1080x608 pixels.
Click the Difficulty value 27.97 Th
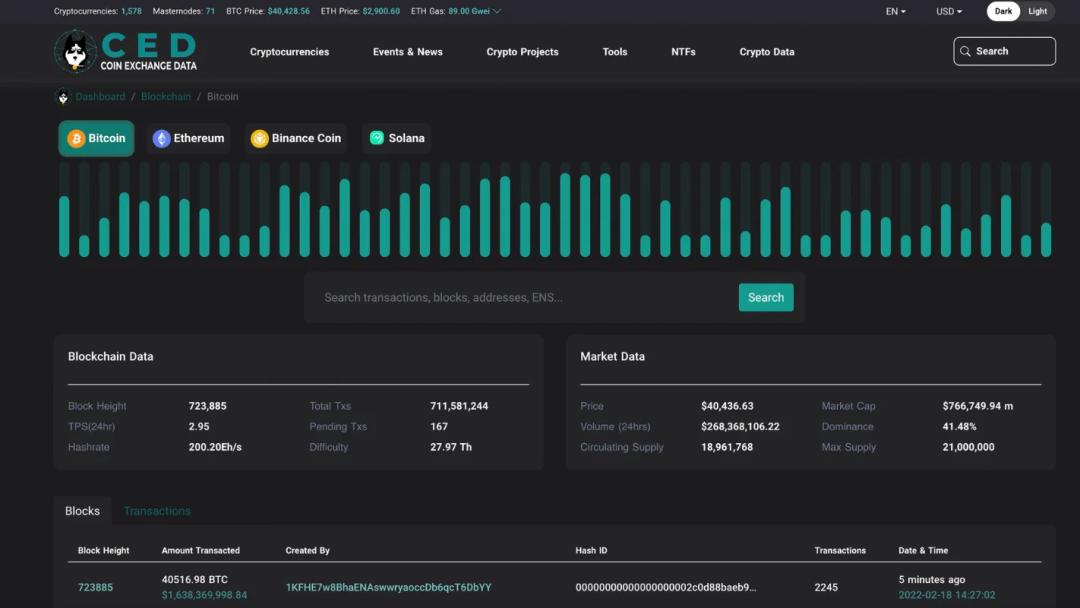451,448
